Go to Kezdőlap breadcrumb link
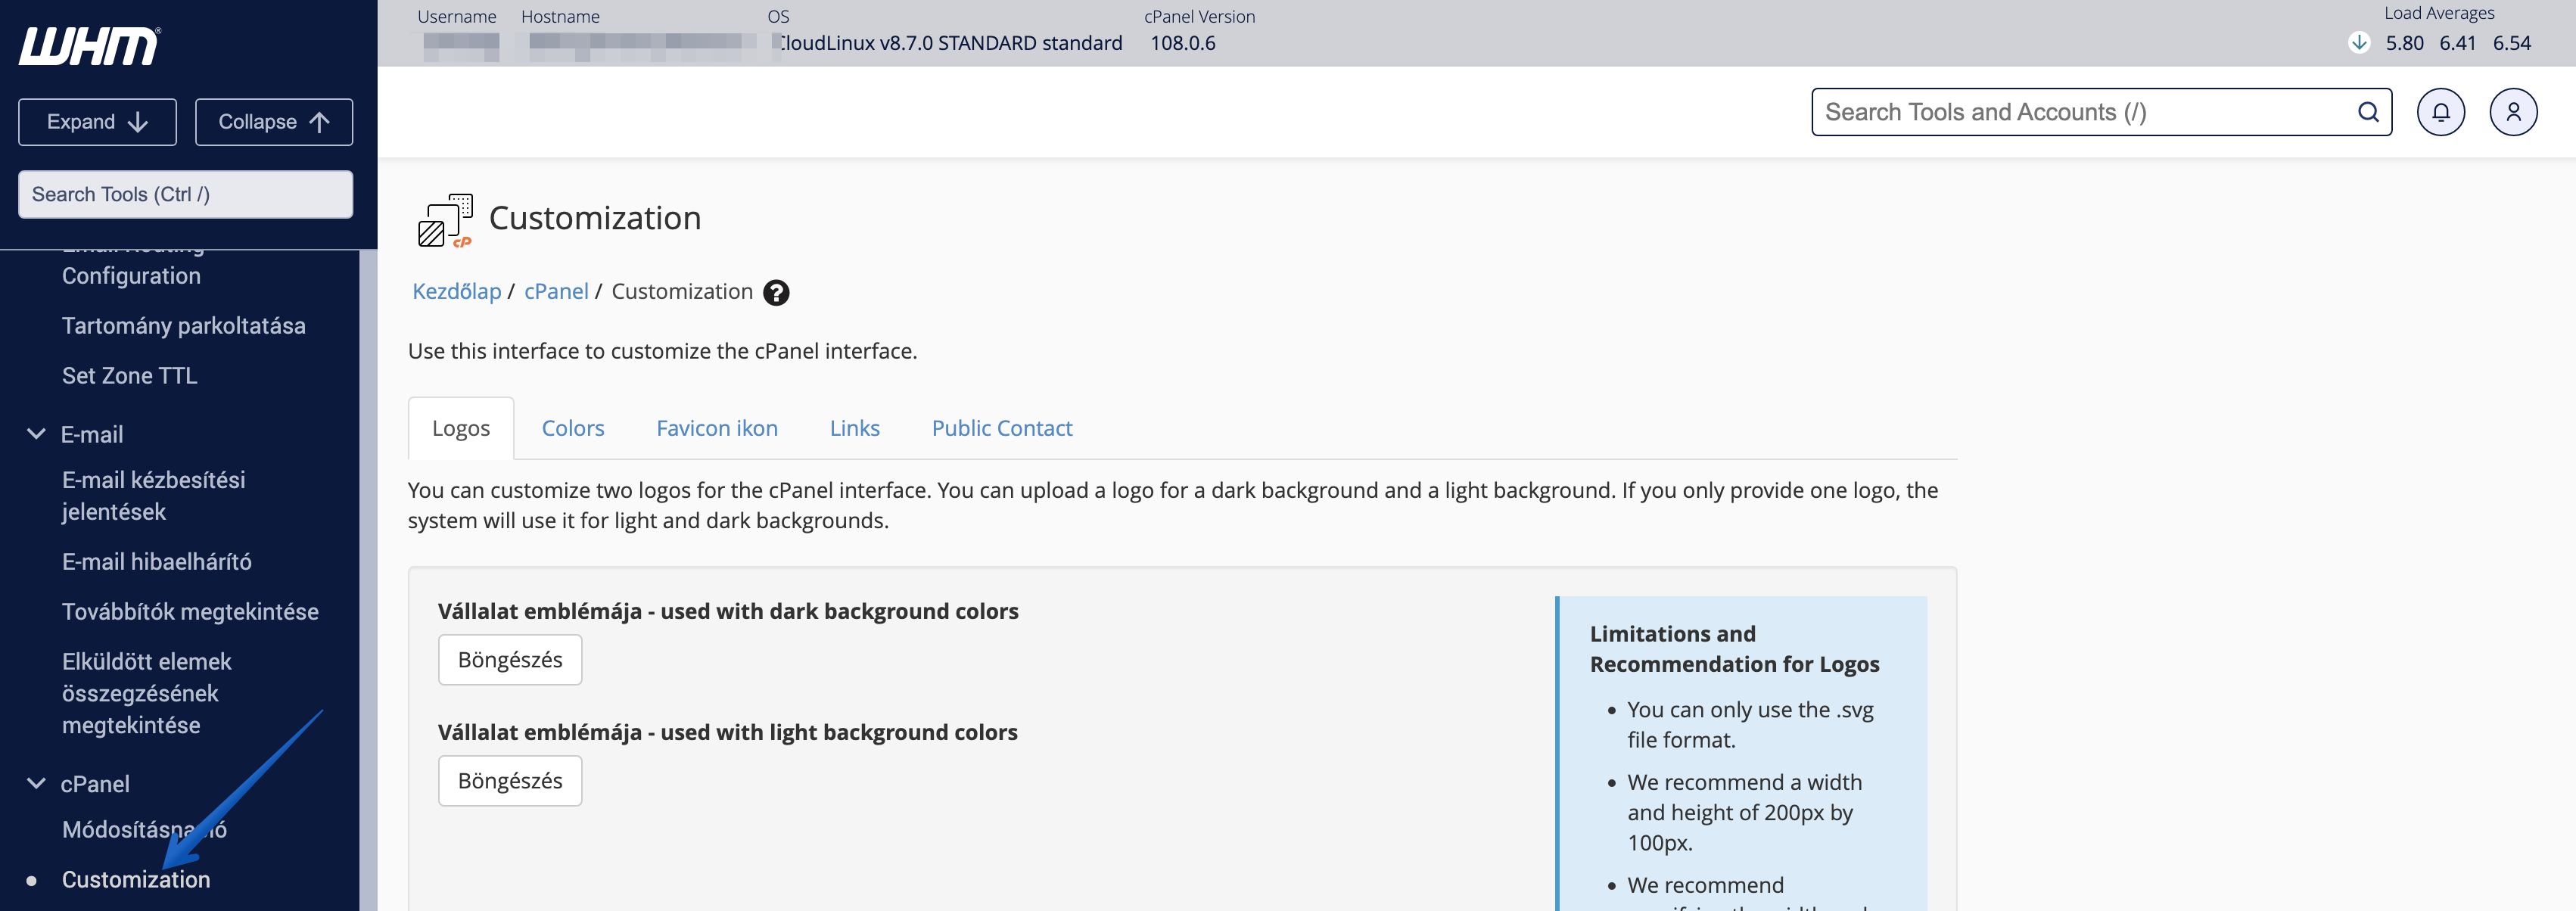The height and width of the screenshot is (911, 2576). coord(457,291)
